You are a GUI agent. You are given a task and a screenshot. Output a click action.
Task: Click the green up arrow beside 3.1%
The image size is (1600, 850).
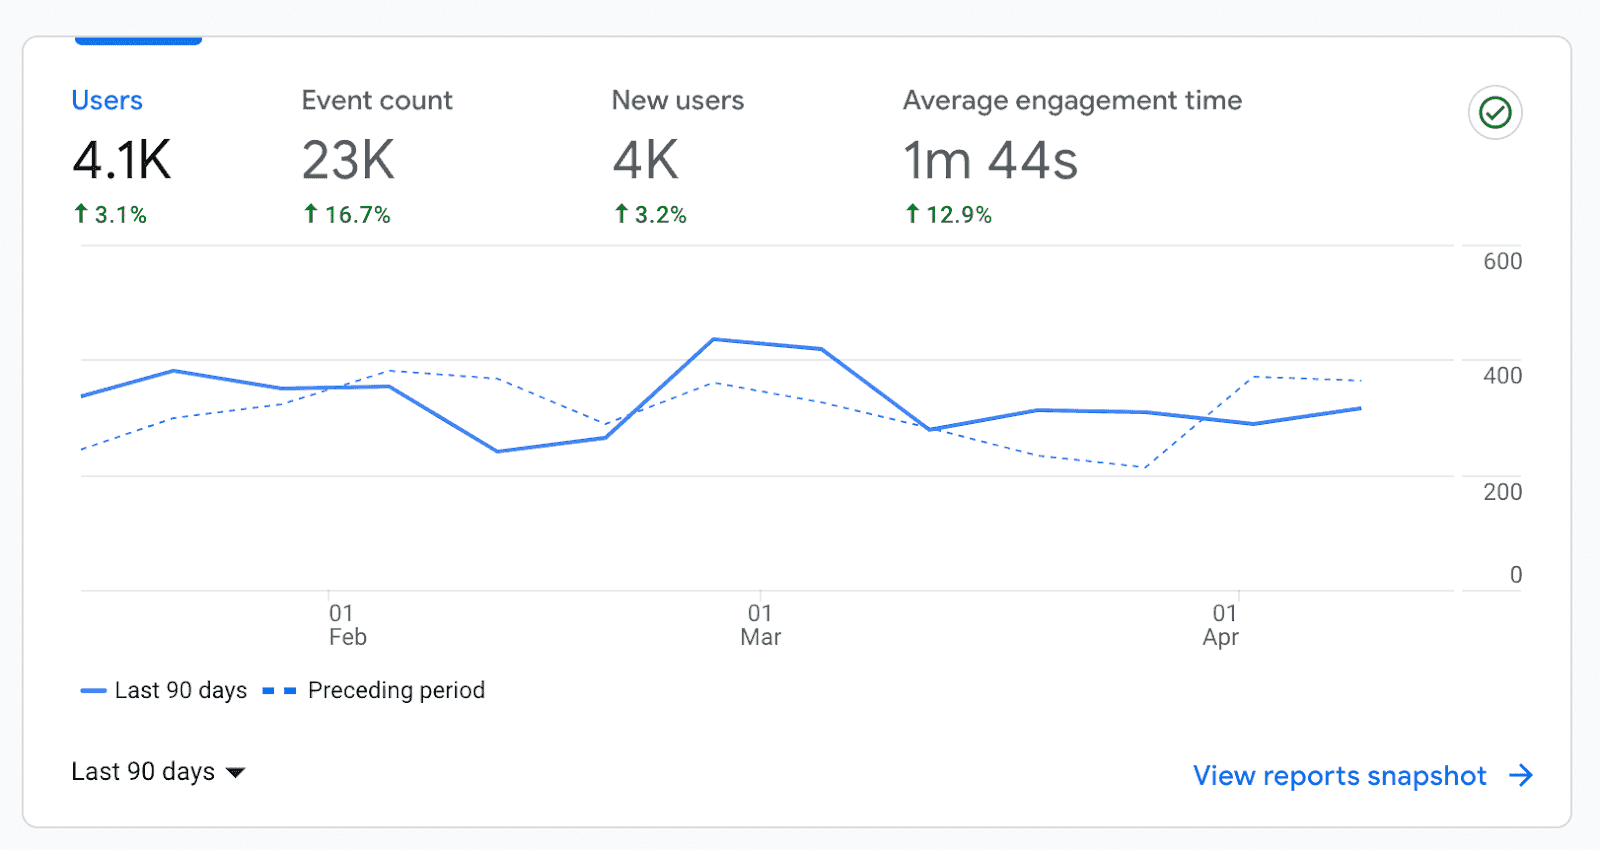click(81, 214)
